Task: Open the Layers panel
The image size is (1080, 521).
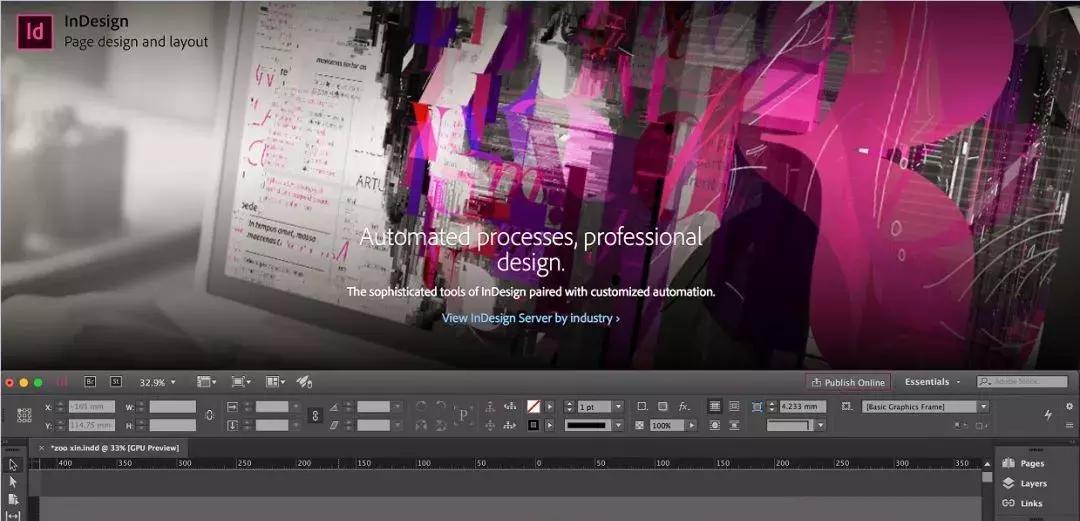Action: point(1025,484)
